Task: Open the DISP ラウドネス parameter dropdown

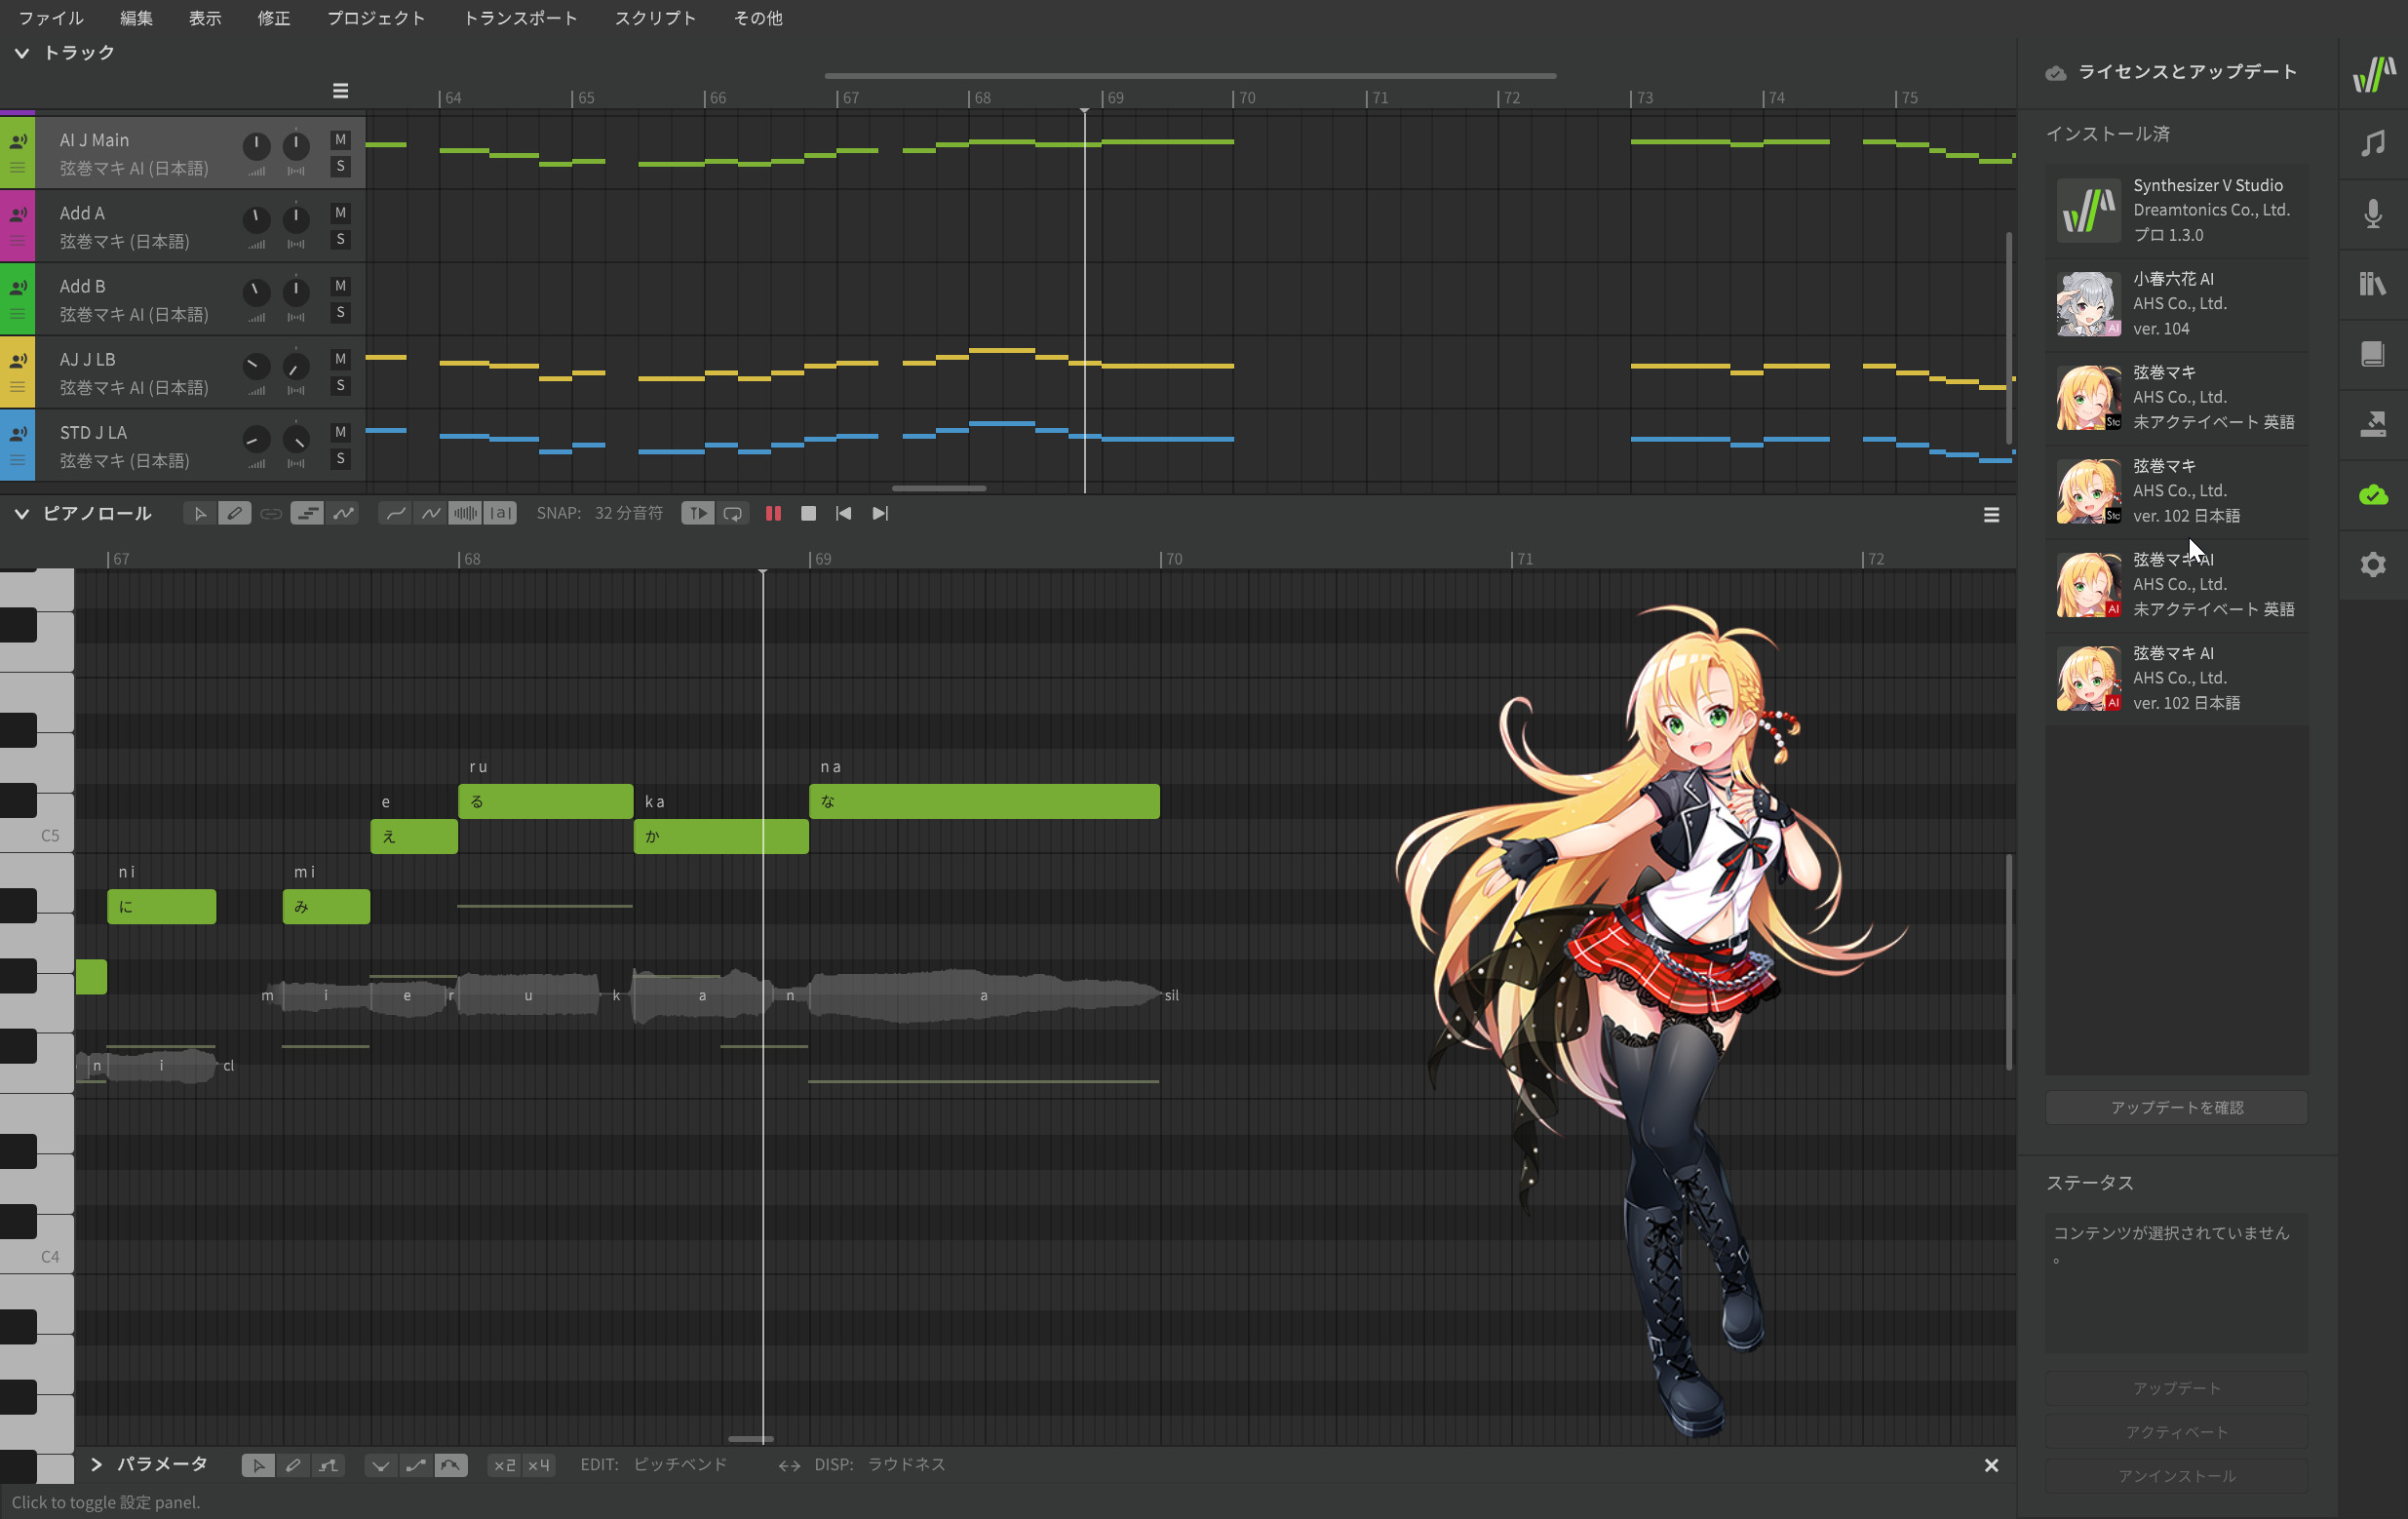Action: 906,1465
